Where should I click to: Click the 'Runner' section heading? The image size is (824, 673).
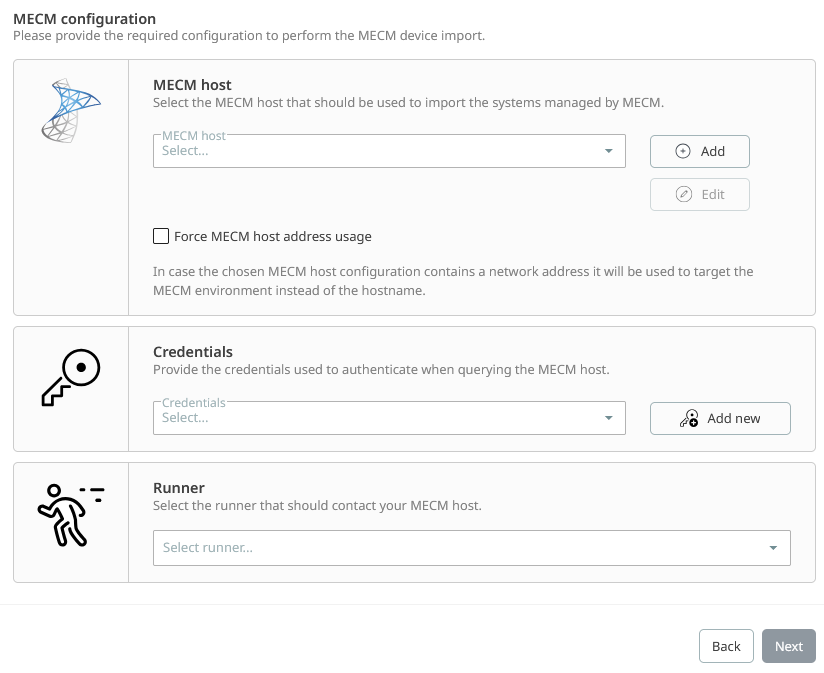pyautogui.click(x=179, y=488)
